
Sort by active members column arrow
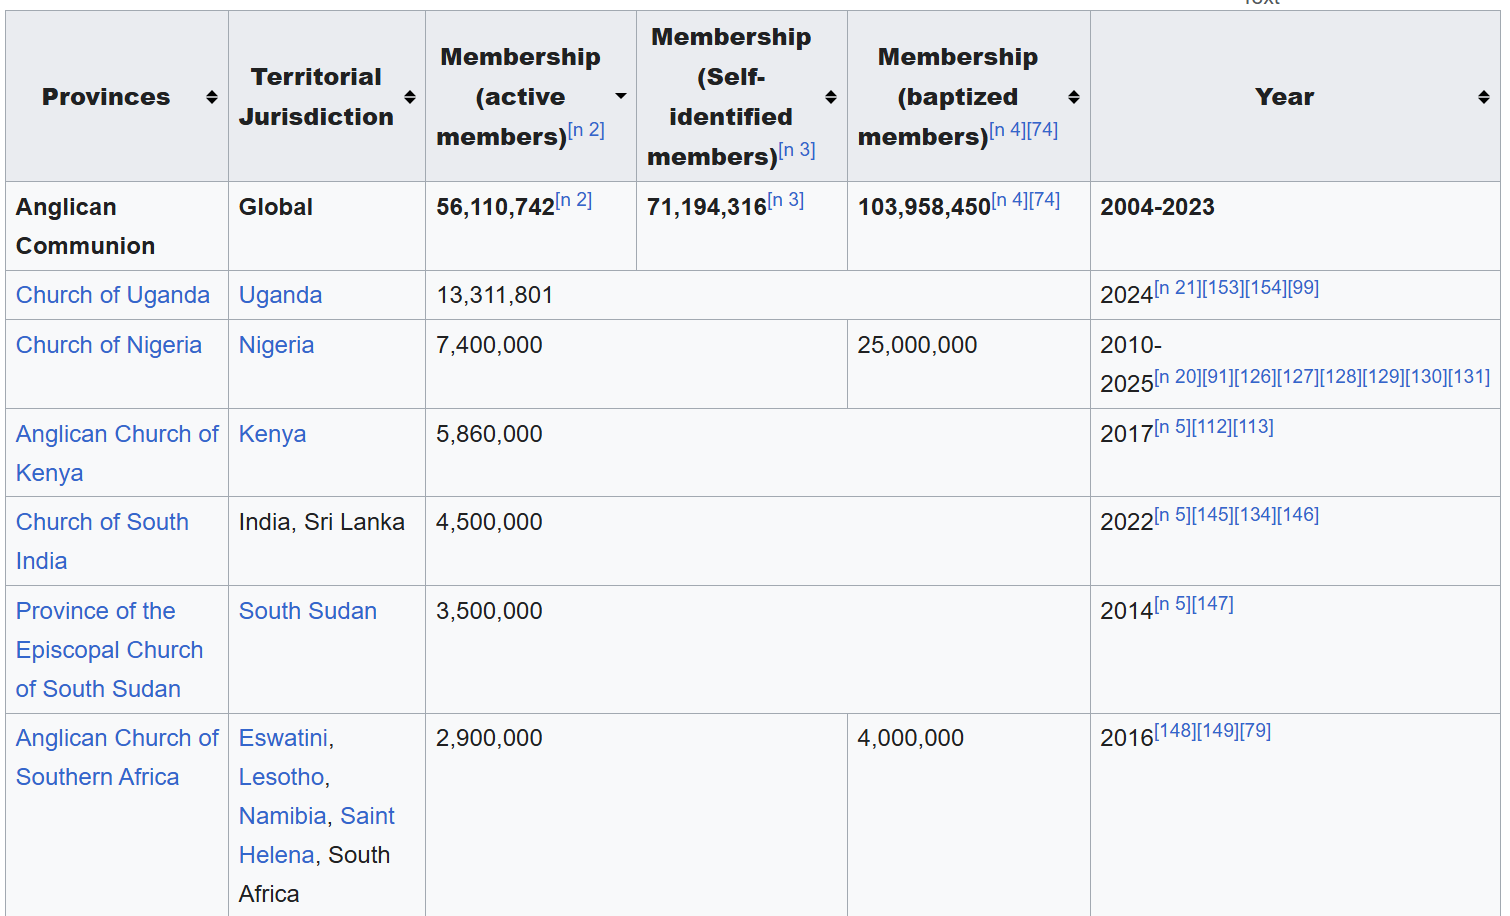click(621, 97)
